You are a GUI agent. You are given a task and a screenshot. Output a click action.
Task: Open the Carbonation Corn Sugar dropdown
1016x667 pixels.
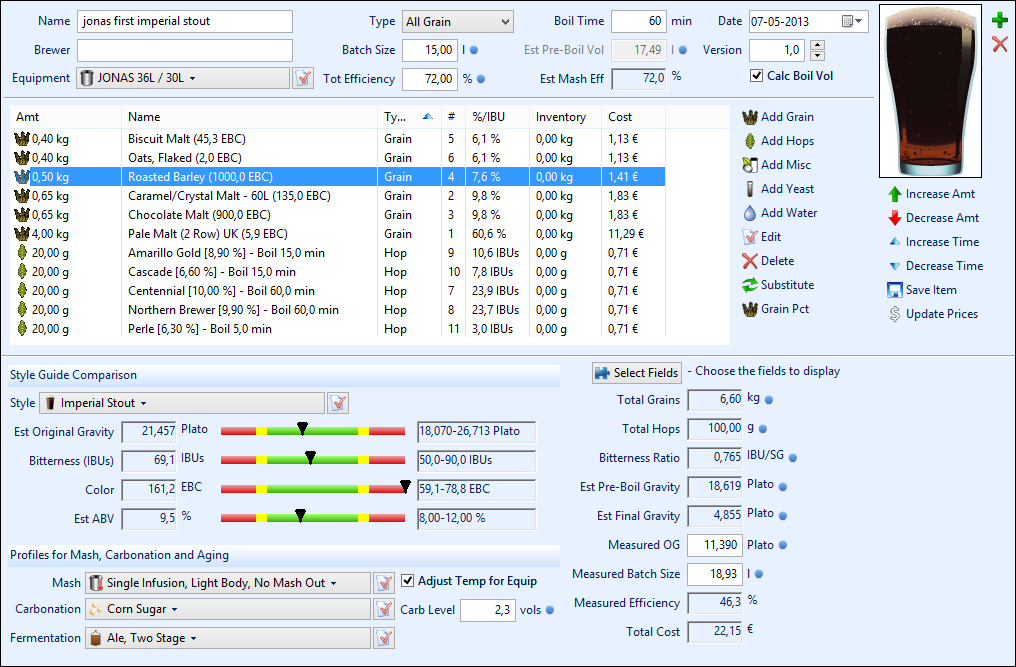[x=228, y=609]
